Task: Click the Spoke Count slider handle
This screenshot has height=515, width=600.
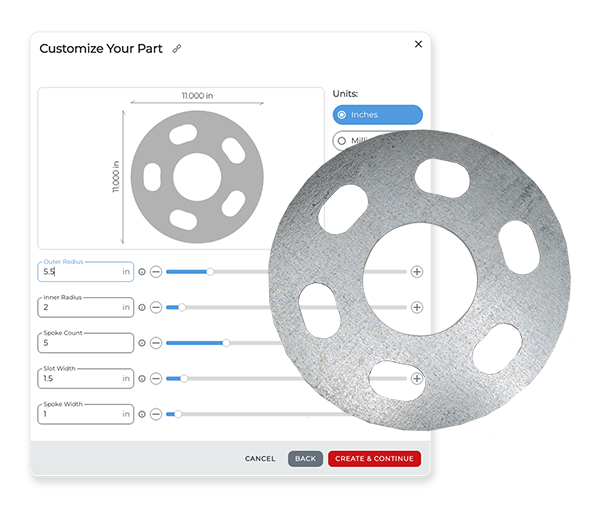Action: click(226, 343)
